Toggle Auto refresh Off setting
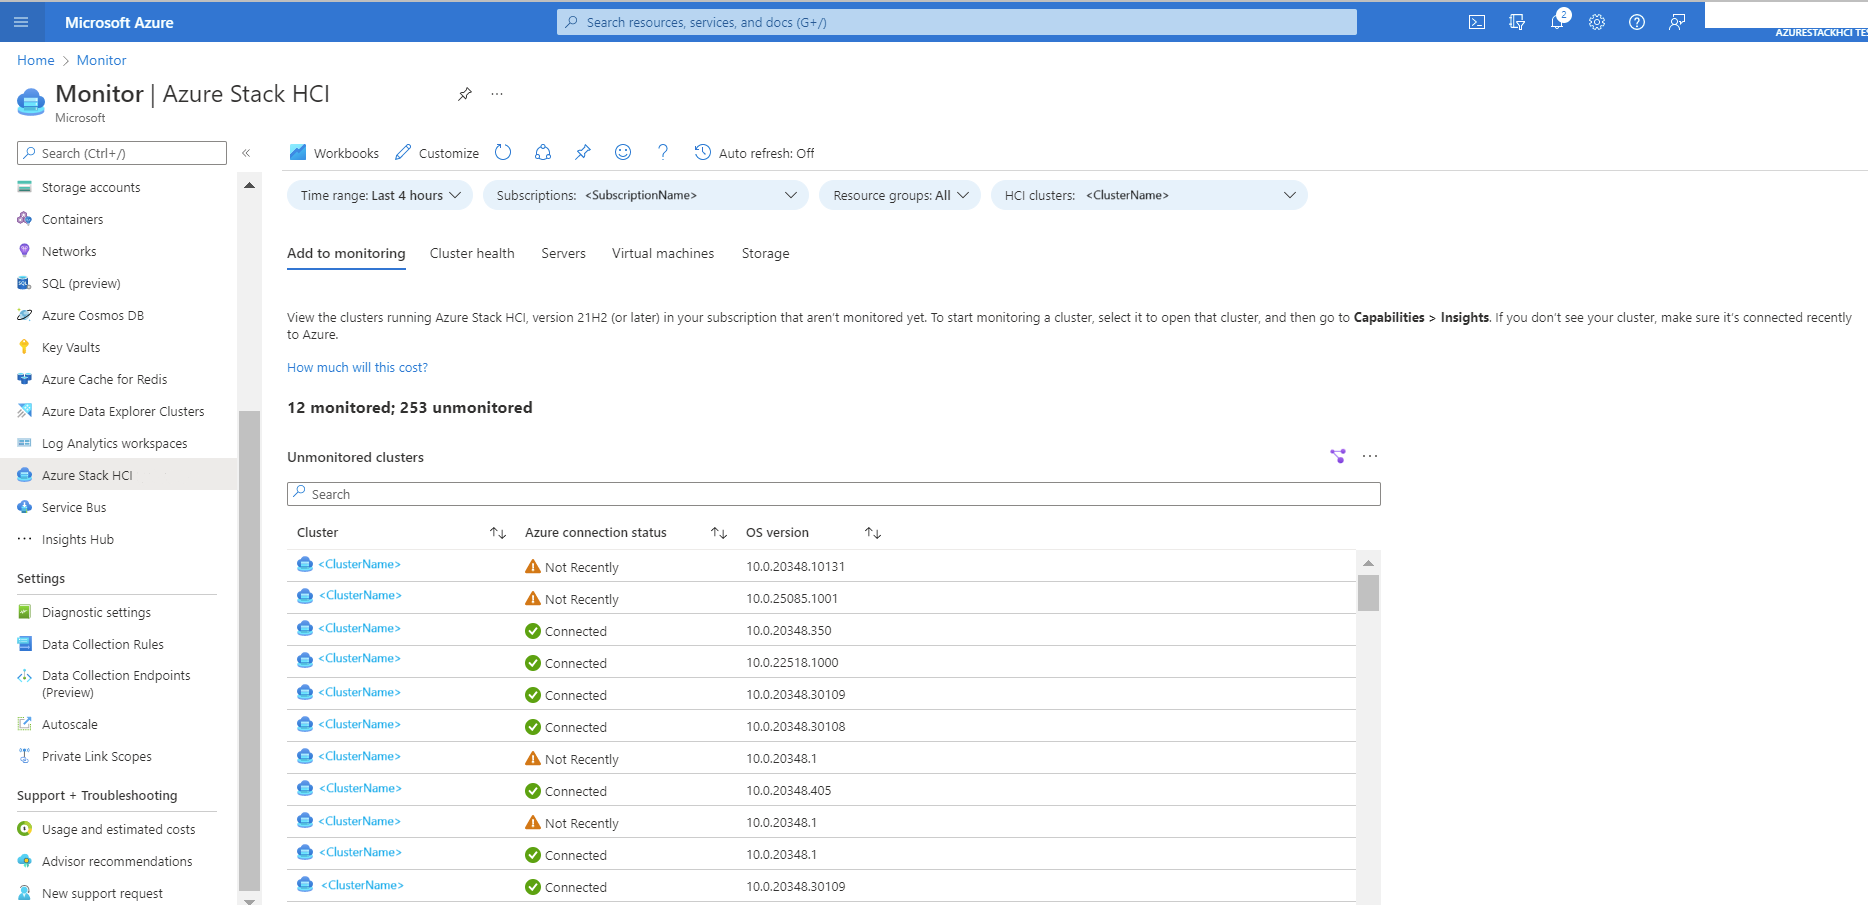Viewport: 1868px width, 905px height. click(x=755, y=153)
